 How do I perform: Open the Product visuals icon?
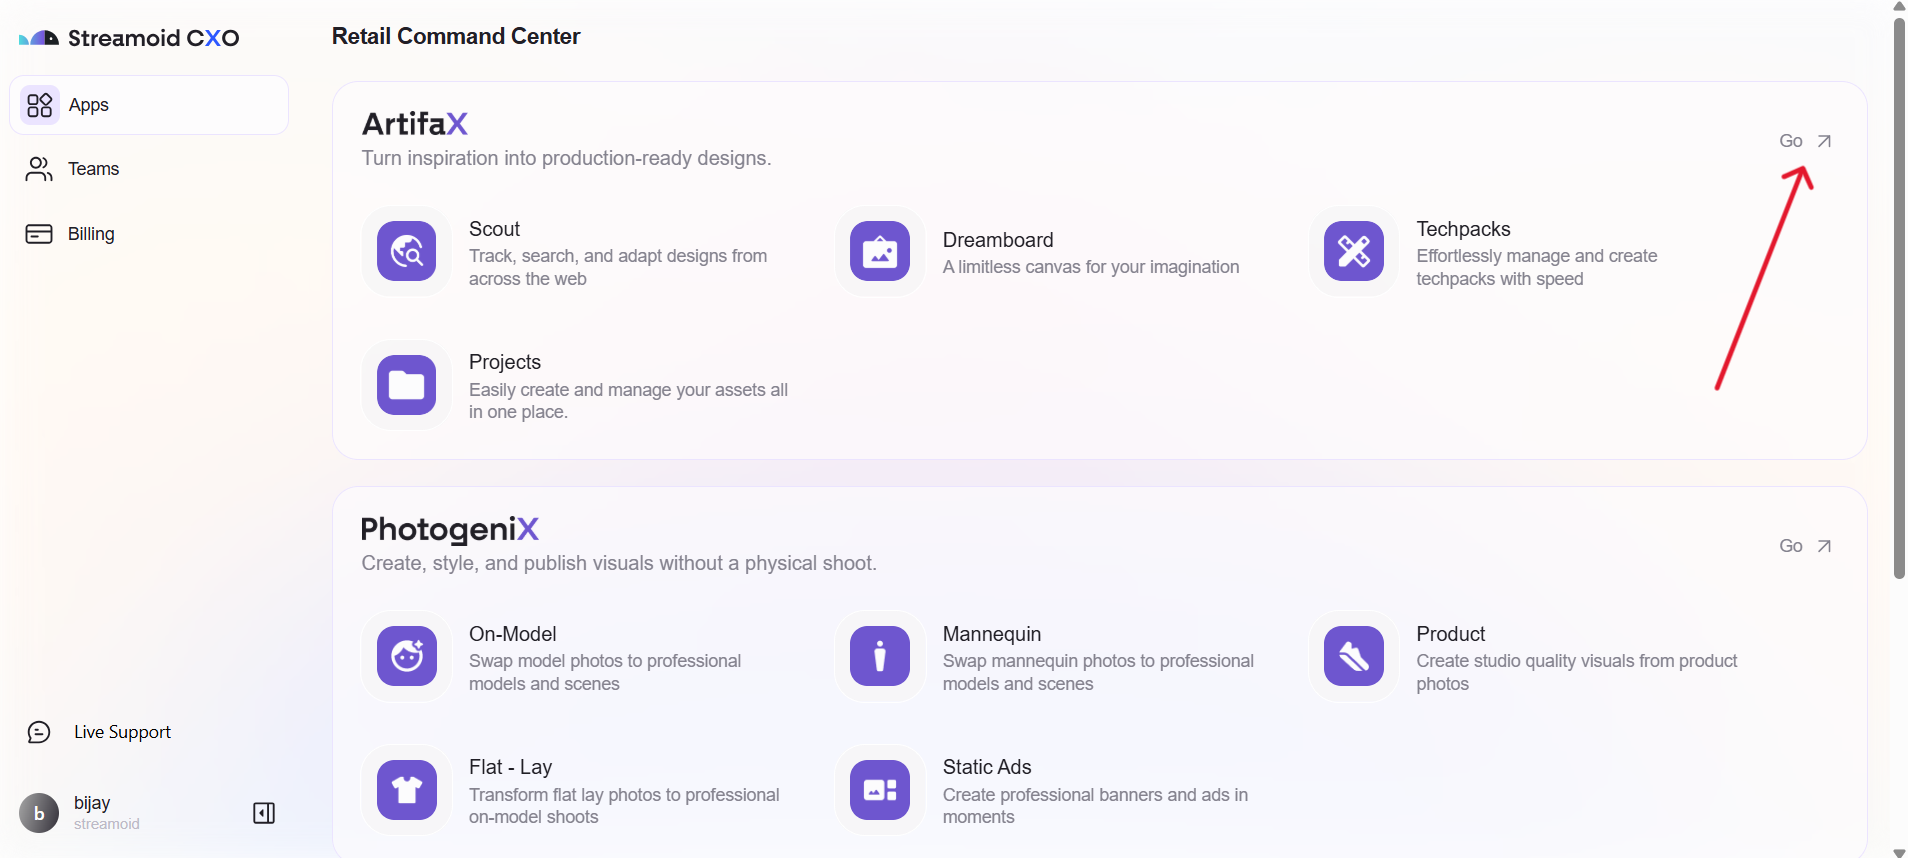click(1353, 656)
